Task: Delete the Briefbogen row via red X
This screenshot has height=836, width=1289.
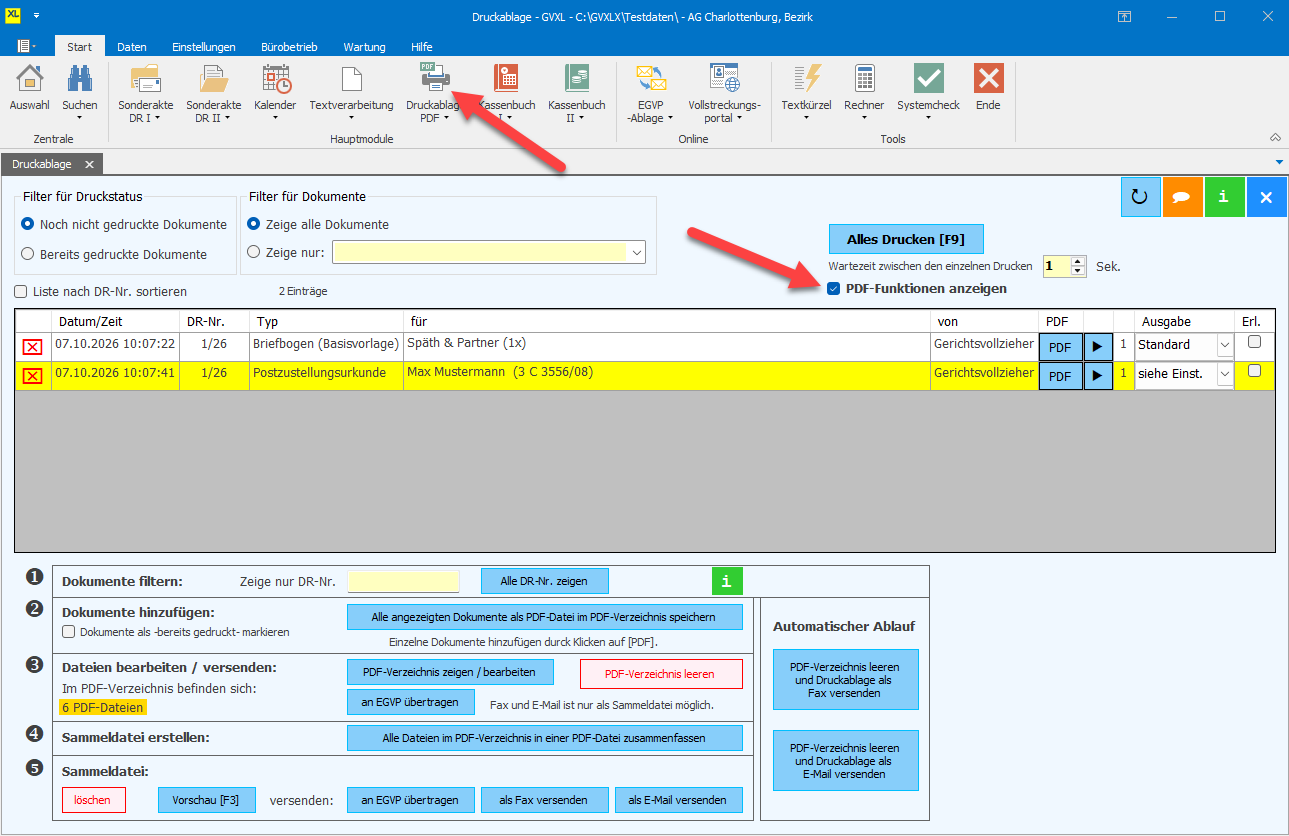Action: (32, 346)
